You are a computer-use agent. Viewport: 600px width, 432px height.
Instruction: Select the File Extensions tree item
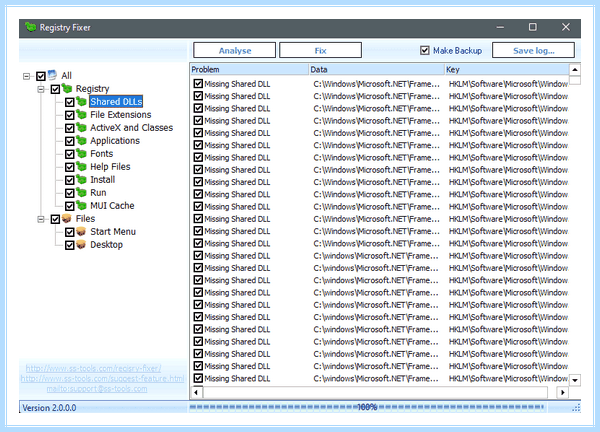tap(121, 114)
